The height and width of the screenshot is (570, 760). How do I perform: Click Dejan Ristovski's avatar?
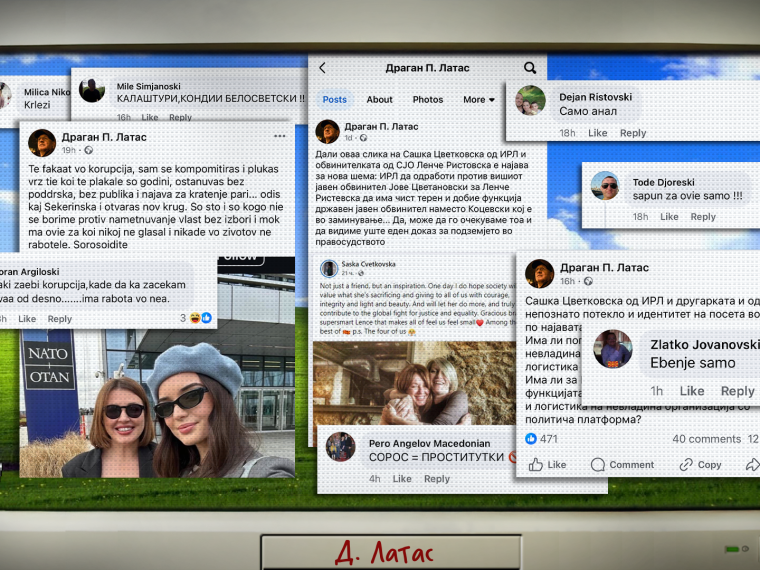click(530, 100)
